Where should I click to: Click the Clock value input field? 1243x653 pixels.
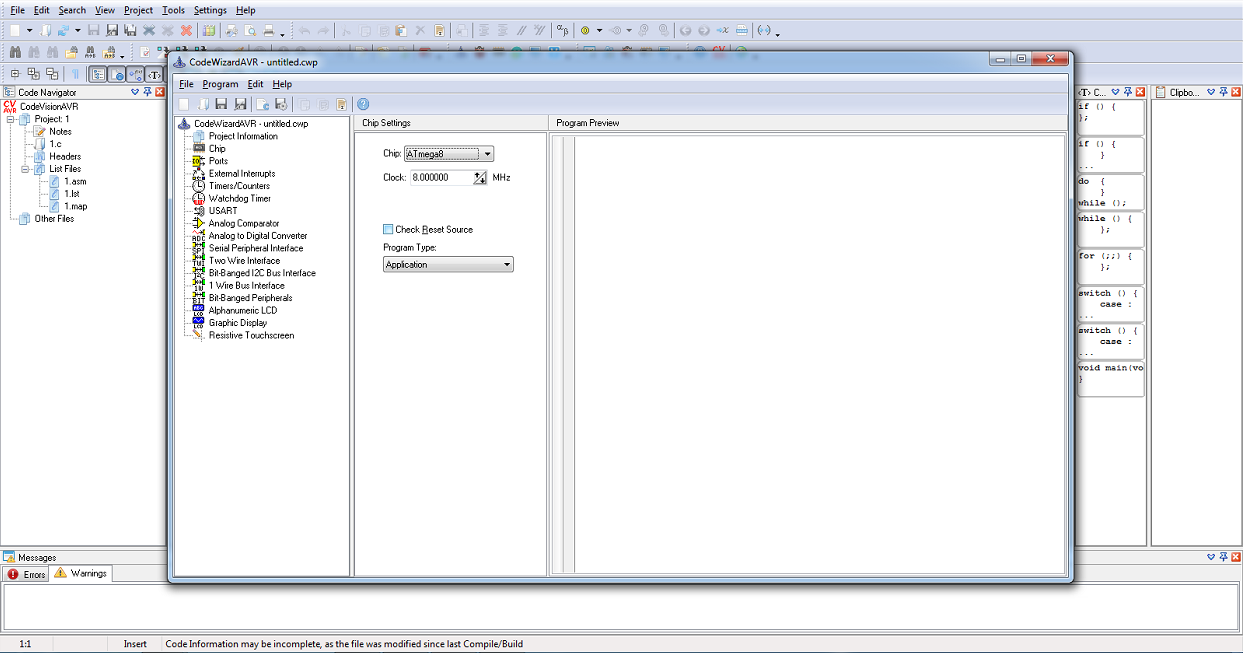[441, 178]
